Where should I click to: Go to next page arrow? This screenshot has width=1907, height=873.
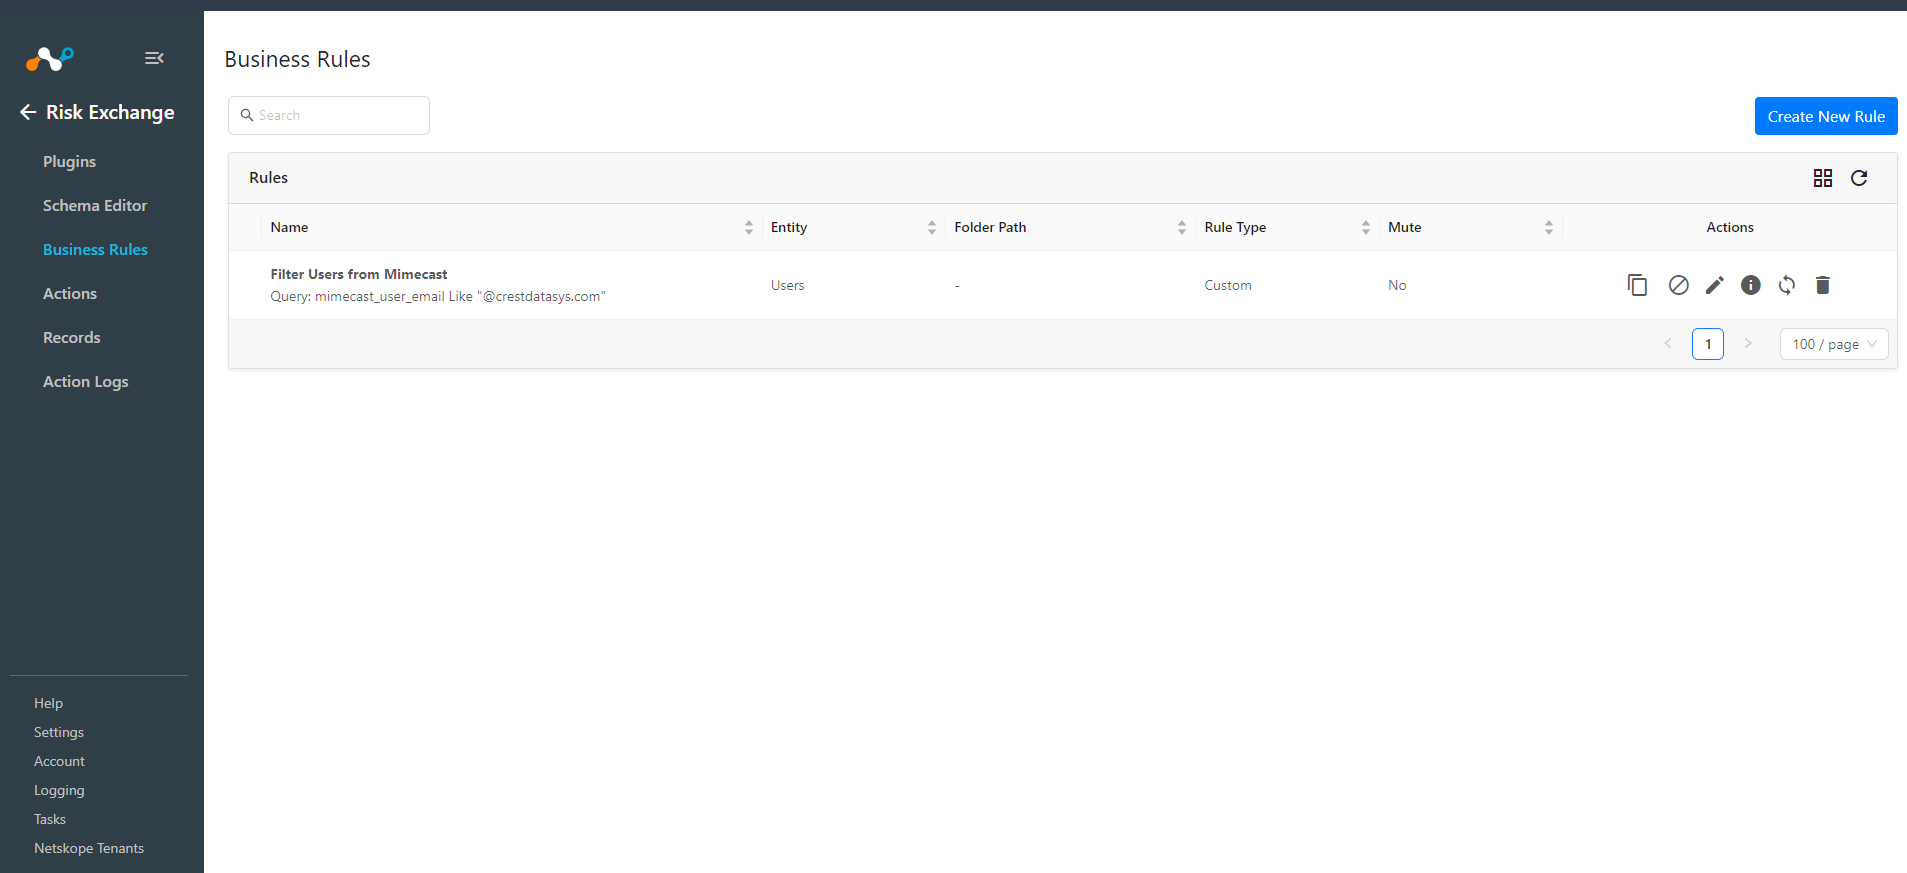[1748, 344]
